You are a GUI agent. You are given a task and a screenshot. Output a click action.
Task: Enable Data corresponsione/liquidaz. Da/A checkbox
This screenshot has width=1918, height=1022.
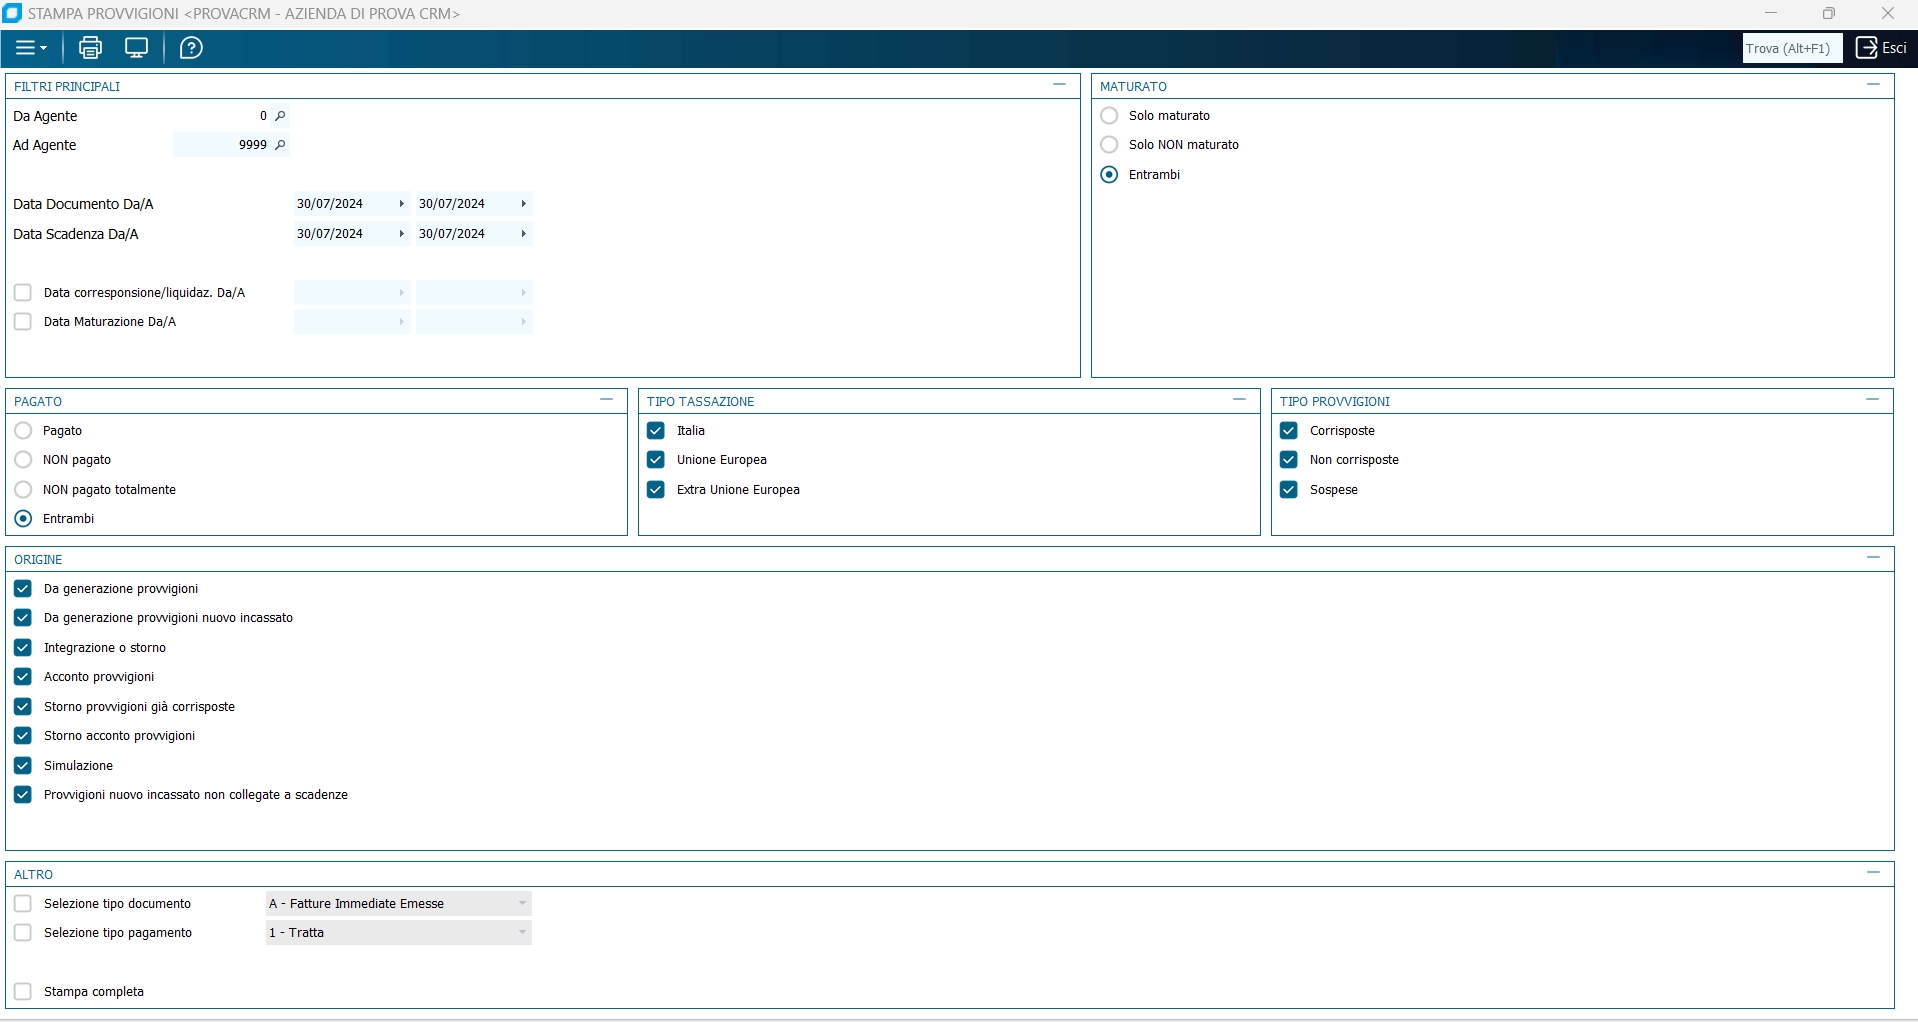point(23,293)
